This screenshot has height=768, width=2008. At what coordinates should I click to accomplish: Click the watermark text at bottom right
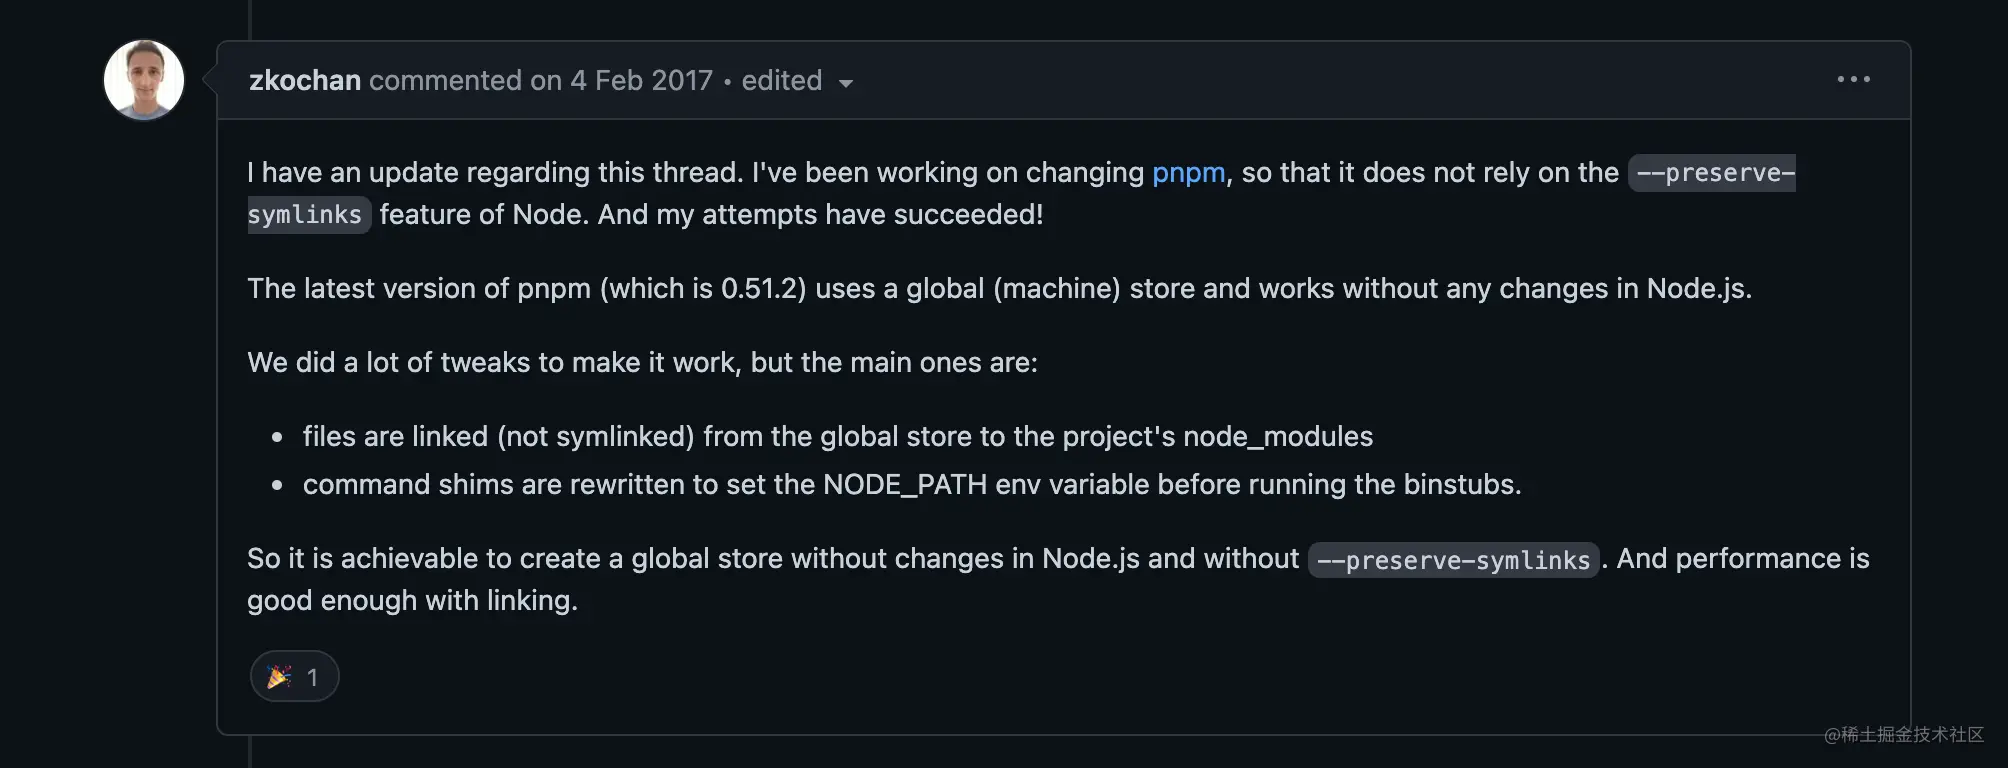[x=1903, y=735]
